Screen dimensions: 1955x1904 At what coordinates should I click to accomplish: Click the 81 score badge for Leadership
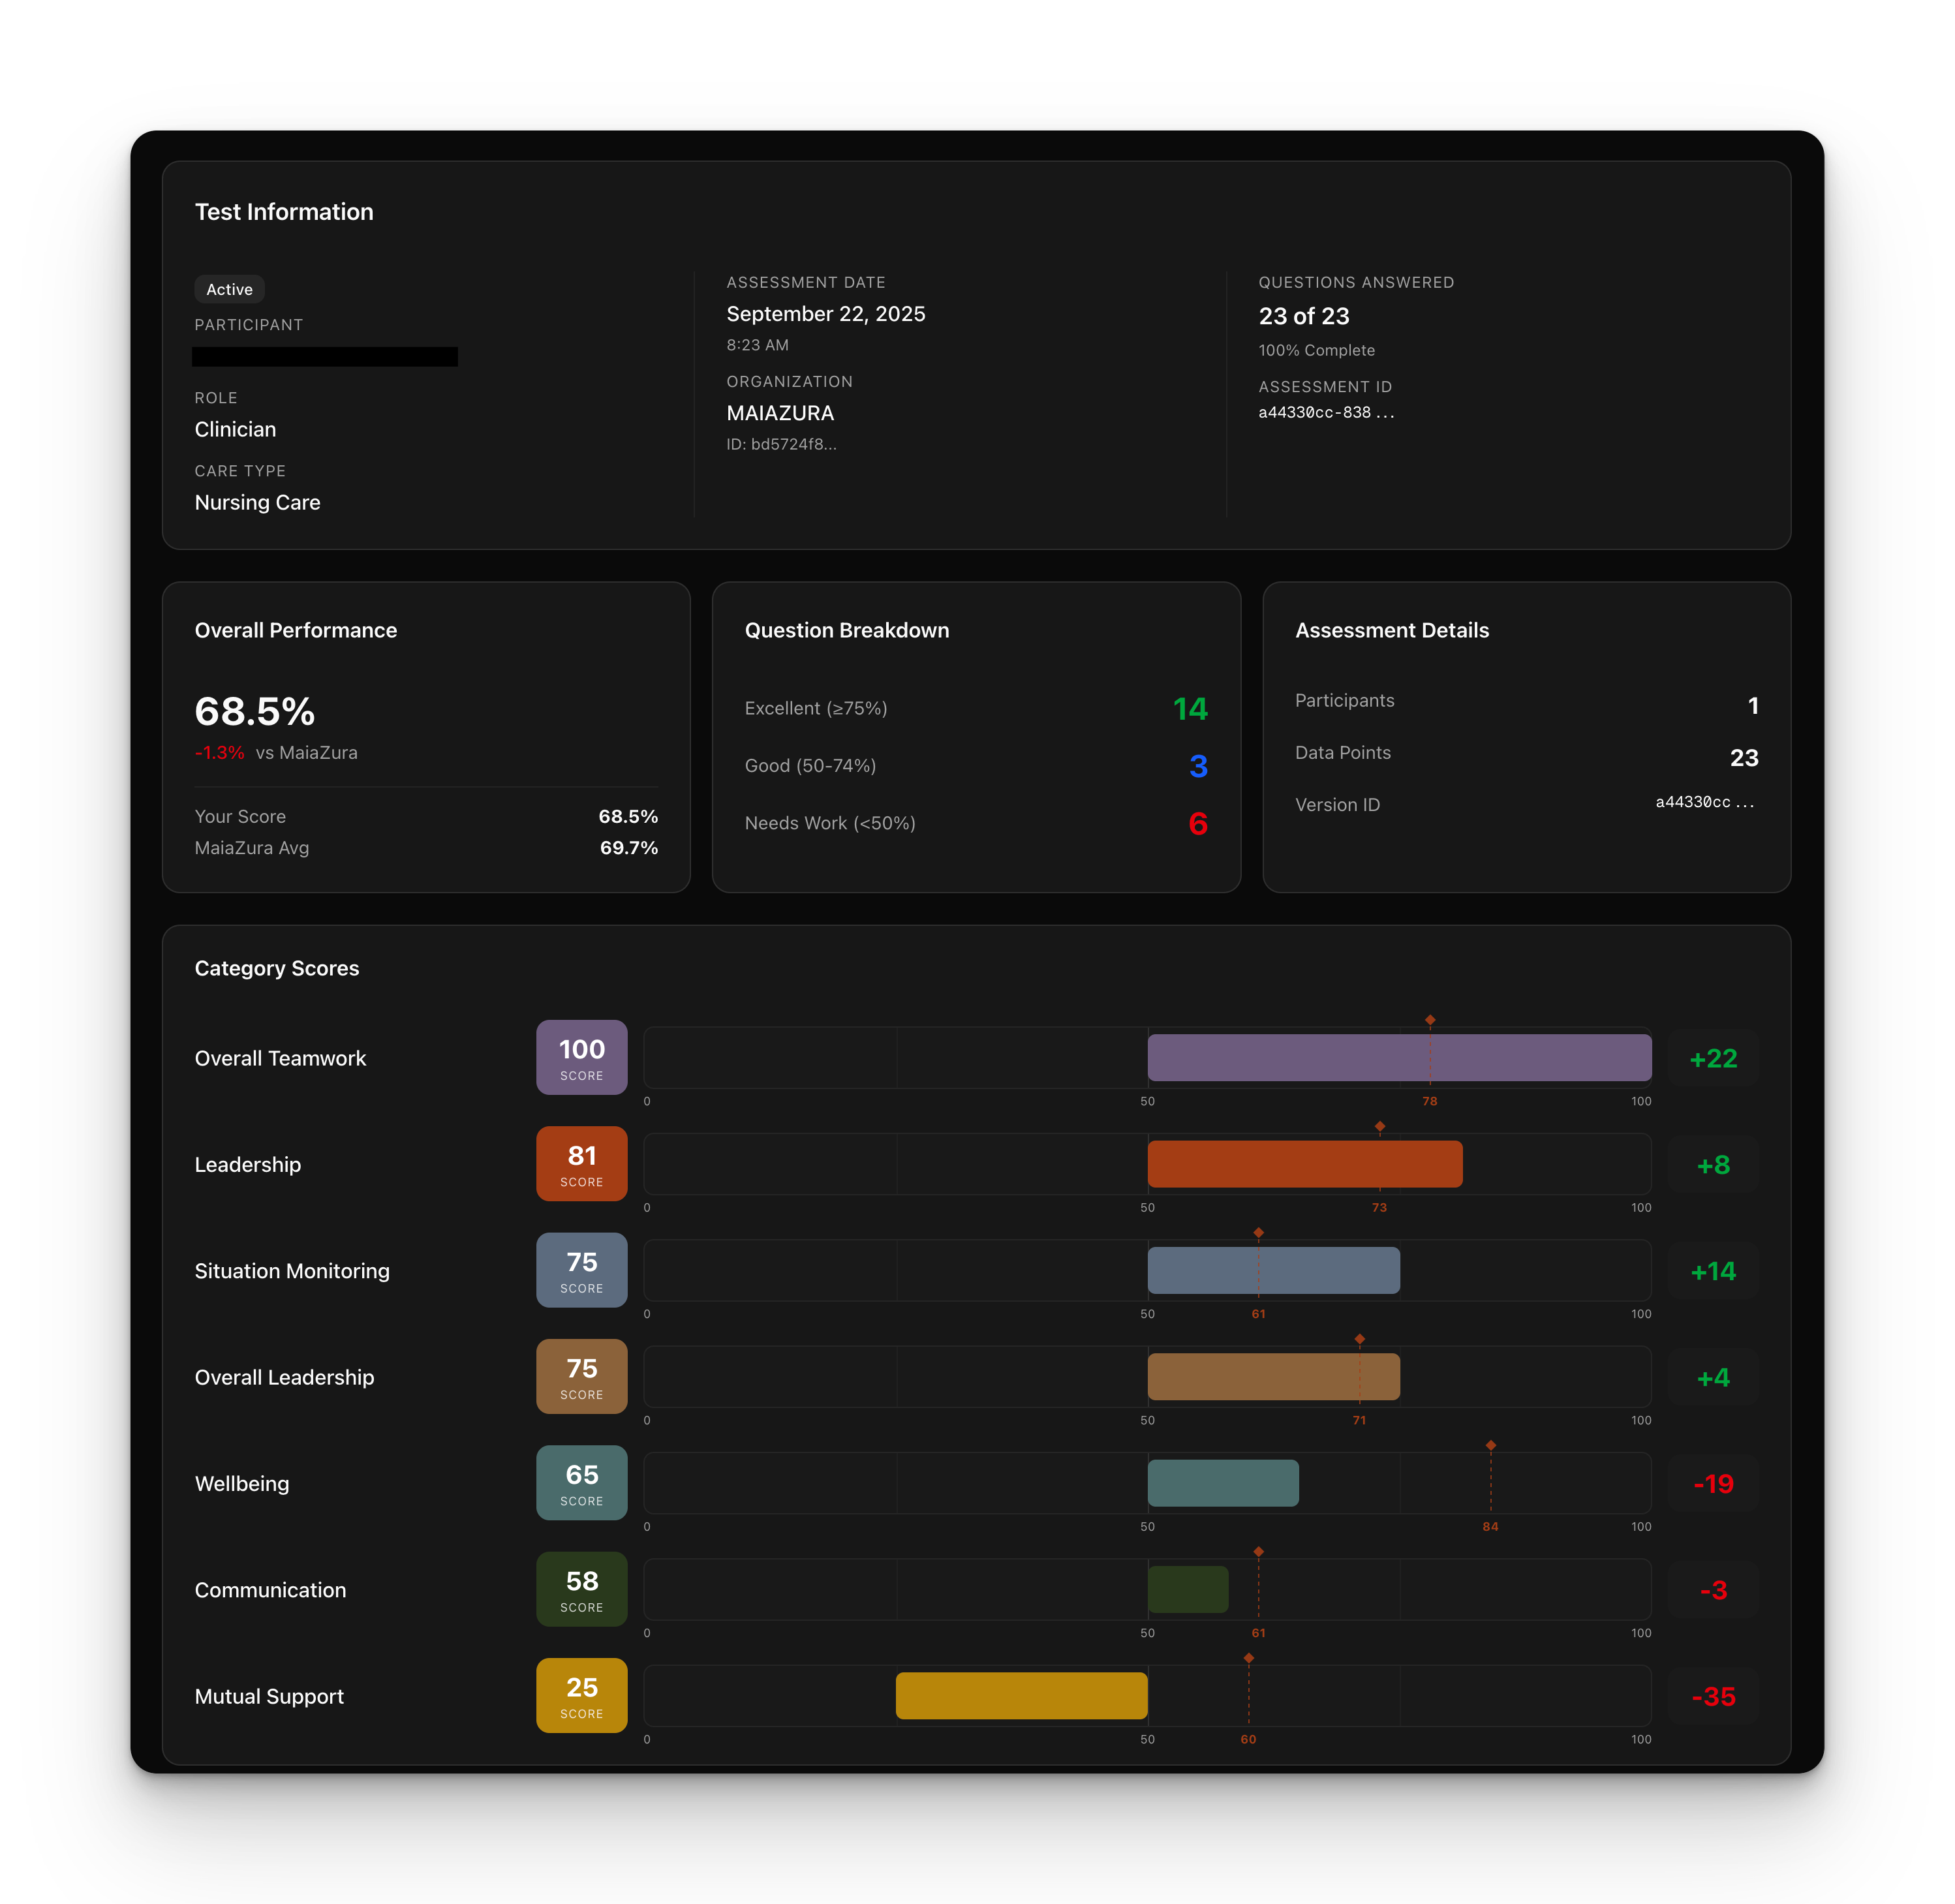pyautogui.click(x=581, y=1163)
